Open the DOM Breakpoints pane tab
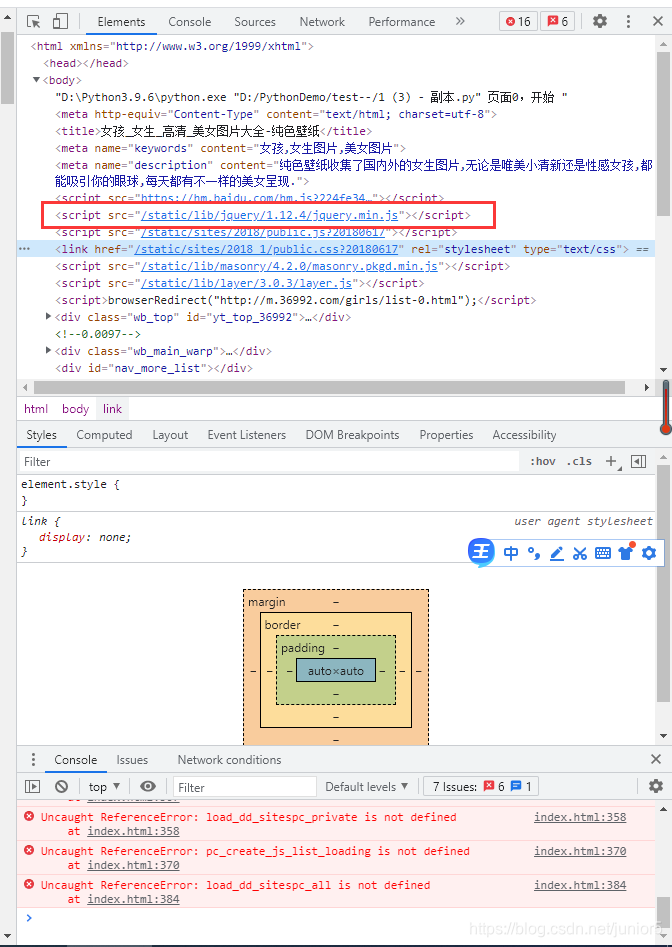The image size is (672, 947). pos(352,435)
